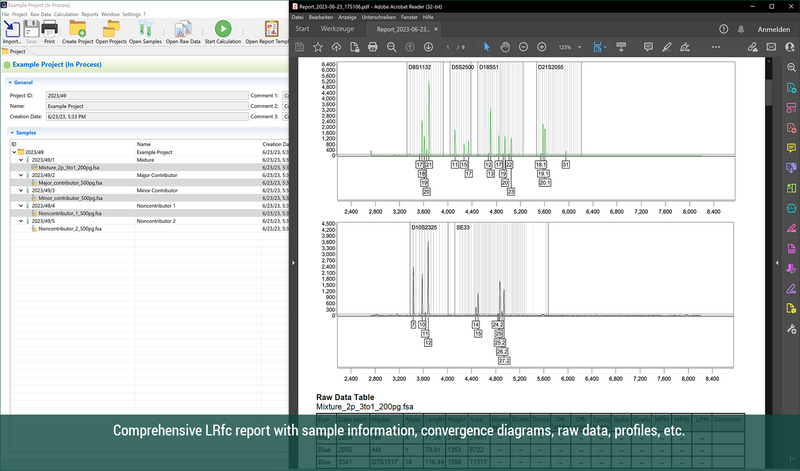The width and height of the screenshot is (800, 471).
Task: Open the Hilfe menu in Acrobat
Action: click(x=428, y=17)
